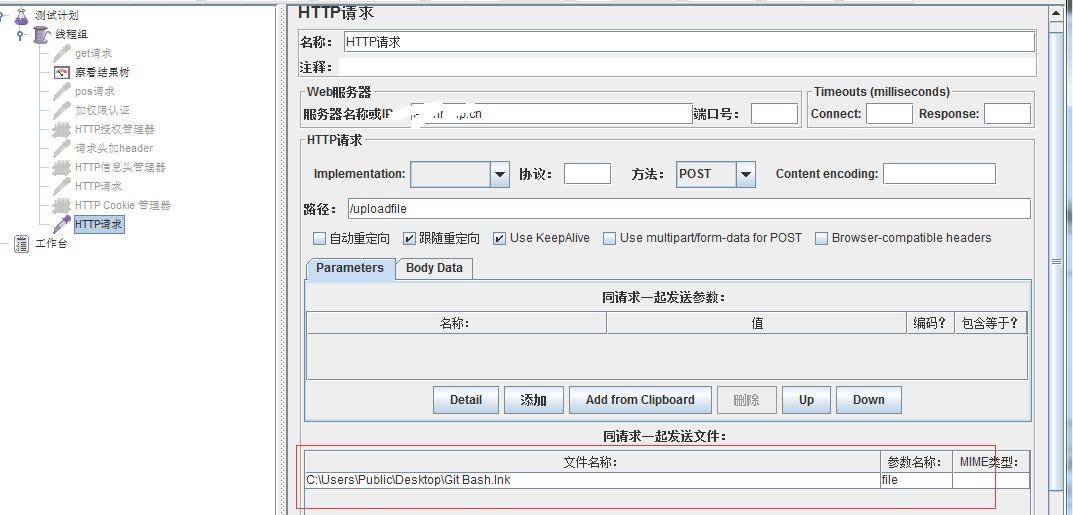Screen dimensions: 1073x515
Task: Click the highlighted HTTP请求 dropper icon
Action: point(62,224)
